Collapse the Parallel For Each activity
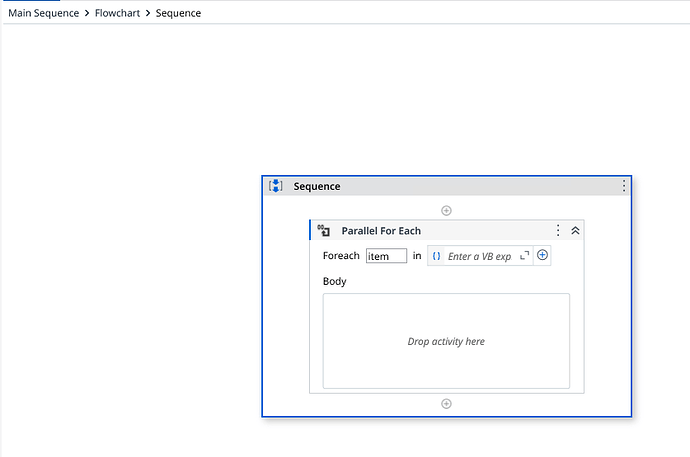The height and width of the screenshot is (457, 690). pos(575,230)
